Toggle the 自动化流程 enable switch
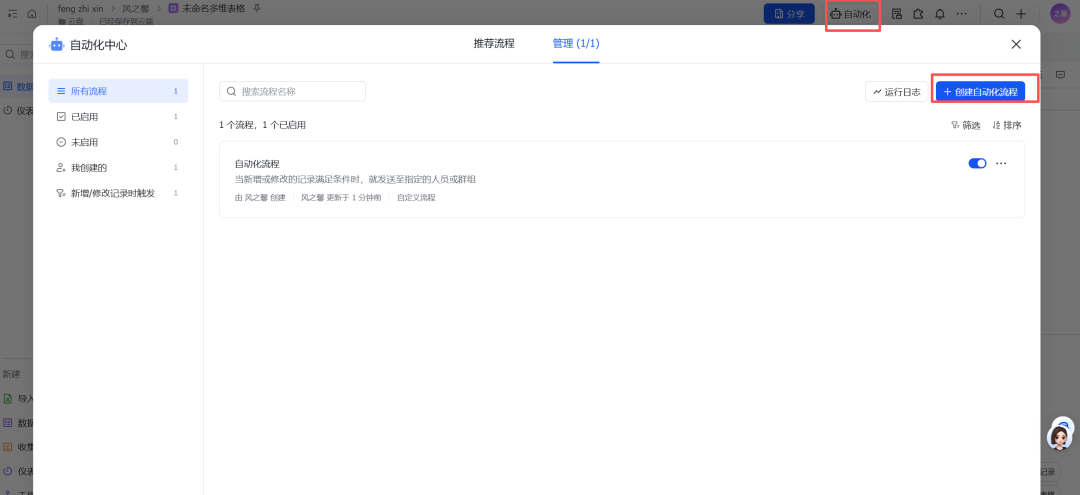This screenshot has width=1080, height=495. pyautogui.click(x=977, y=163)
